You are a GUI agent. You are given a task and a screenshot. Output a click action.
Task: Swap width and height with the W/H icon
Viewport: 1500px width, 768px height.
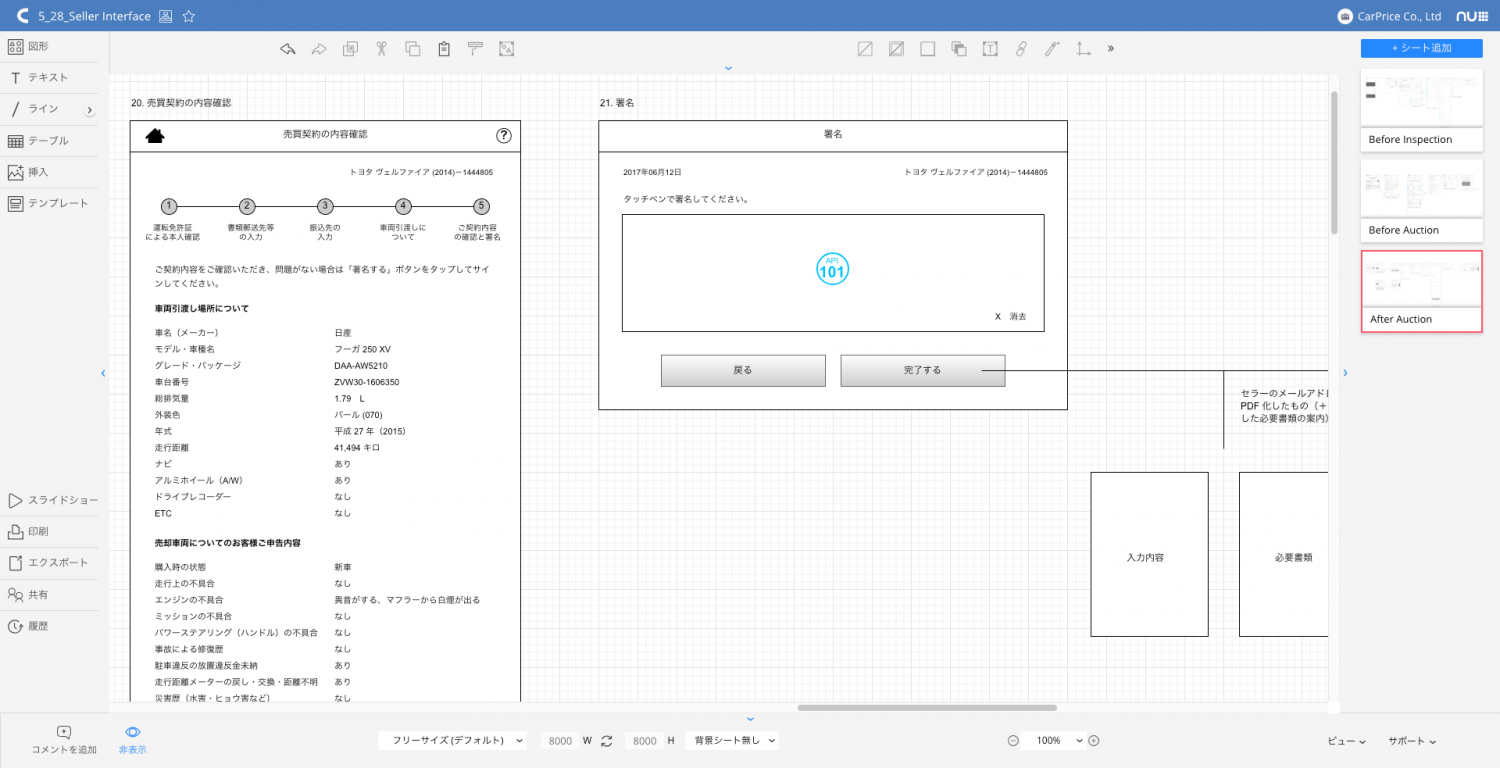606,741
